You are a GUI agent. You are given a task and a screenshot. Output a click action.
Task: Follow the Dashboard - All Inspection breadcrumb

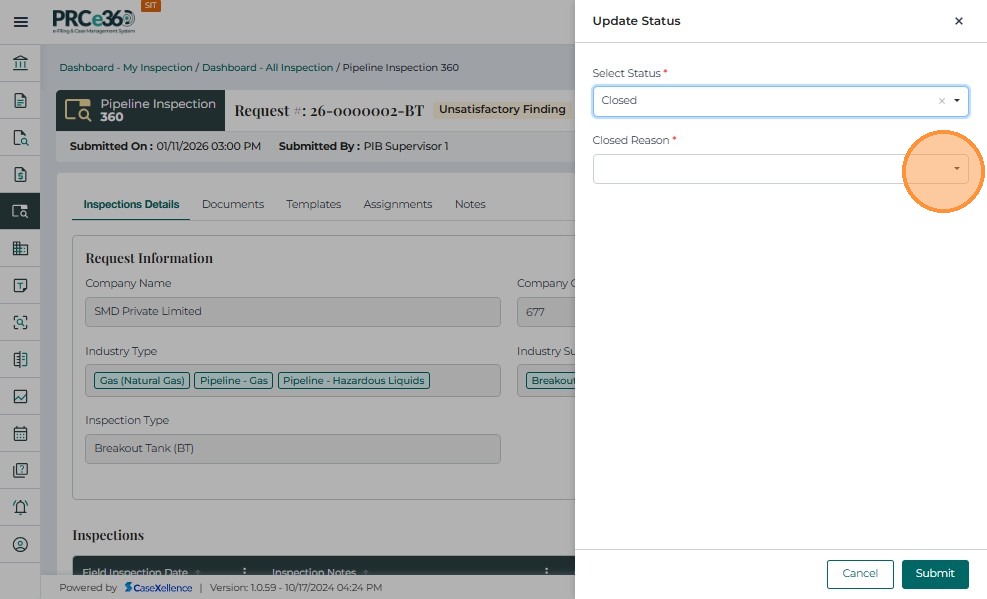coord(267,68)
